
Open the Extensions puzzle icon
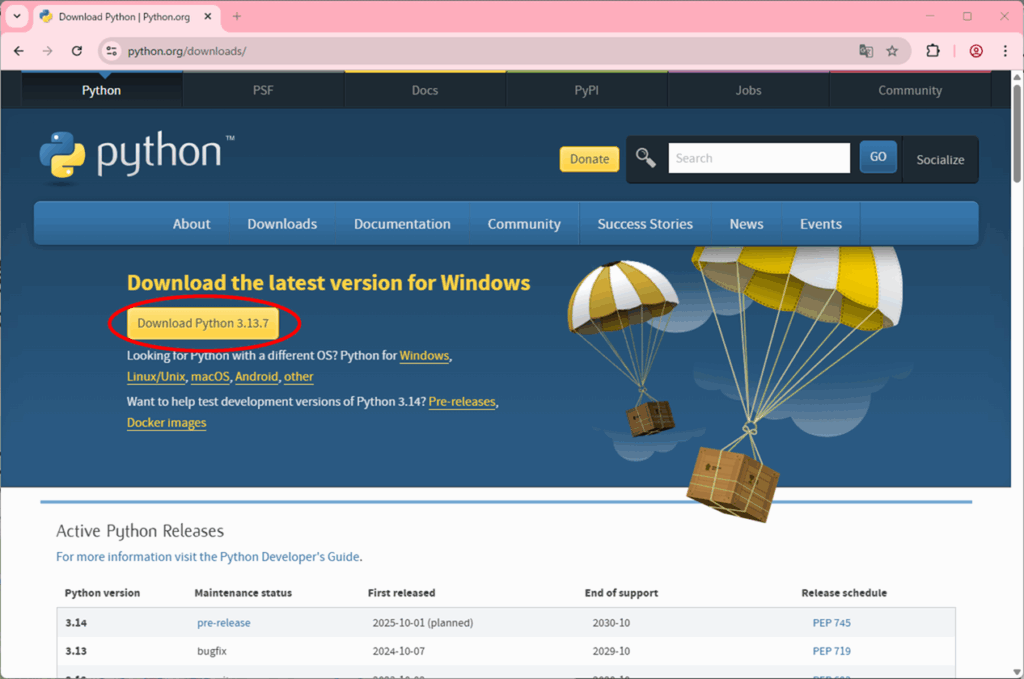coord(933,51)
